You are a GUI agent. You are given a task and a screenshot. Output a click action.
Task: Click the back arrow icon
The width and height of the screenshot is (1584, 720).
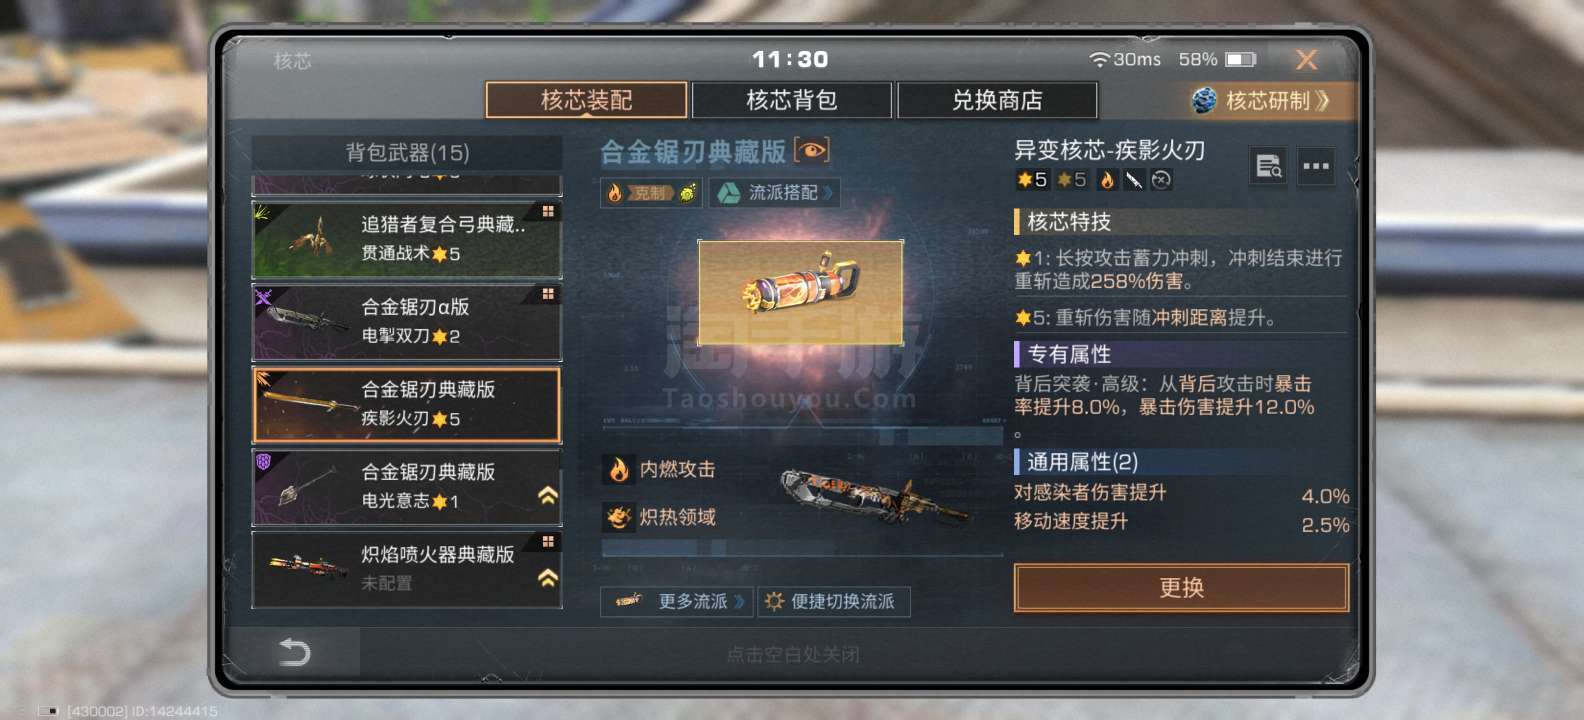tap(294, 653)
